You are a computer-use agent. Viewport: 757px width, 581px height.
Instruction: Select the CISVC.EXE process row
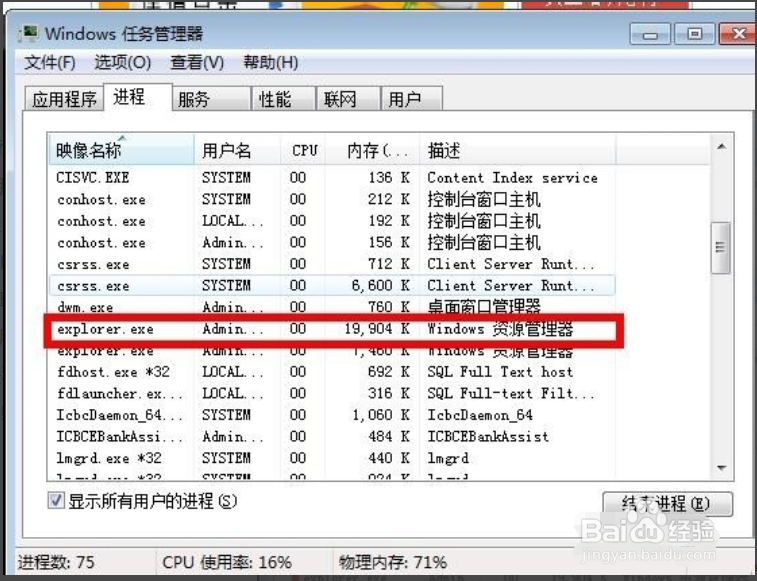pos(332,178)
